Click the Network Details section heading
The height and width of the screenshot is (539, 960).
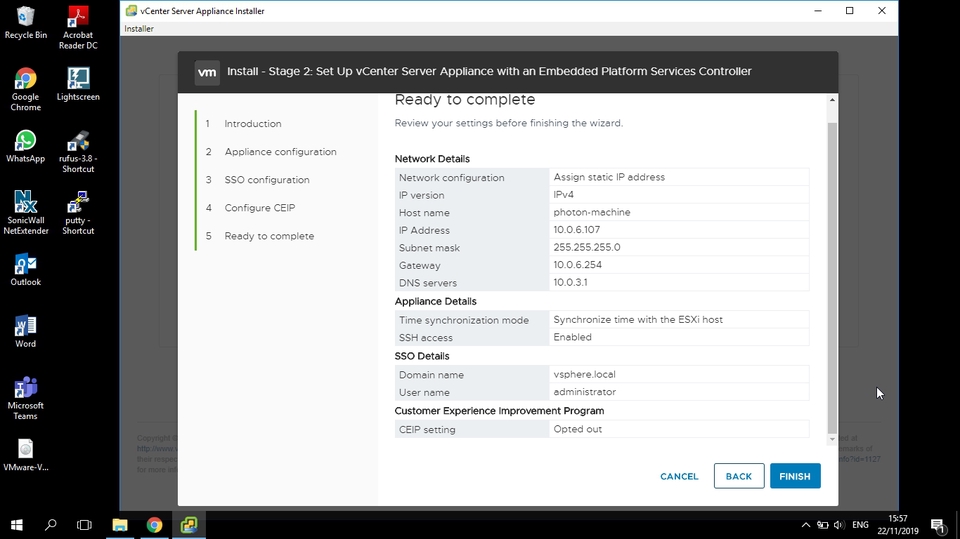pyautogui.click(x=432, y=159)
